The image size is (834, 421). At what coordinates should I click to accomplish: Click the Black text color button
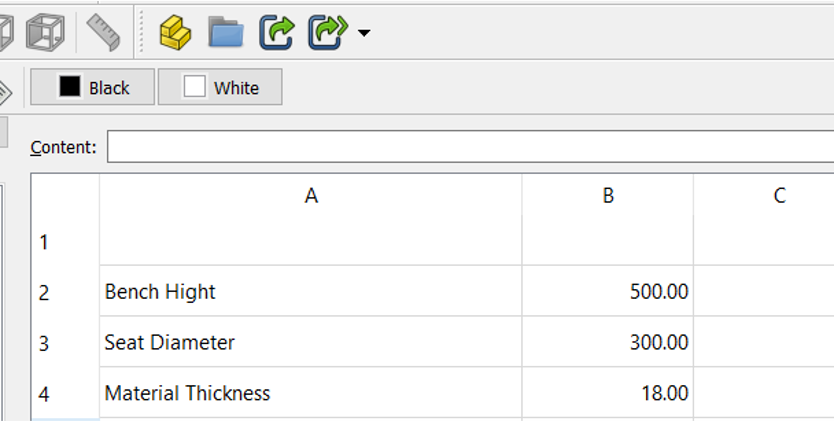93,87
